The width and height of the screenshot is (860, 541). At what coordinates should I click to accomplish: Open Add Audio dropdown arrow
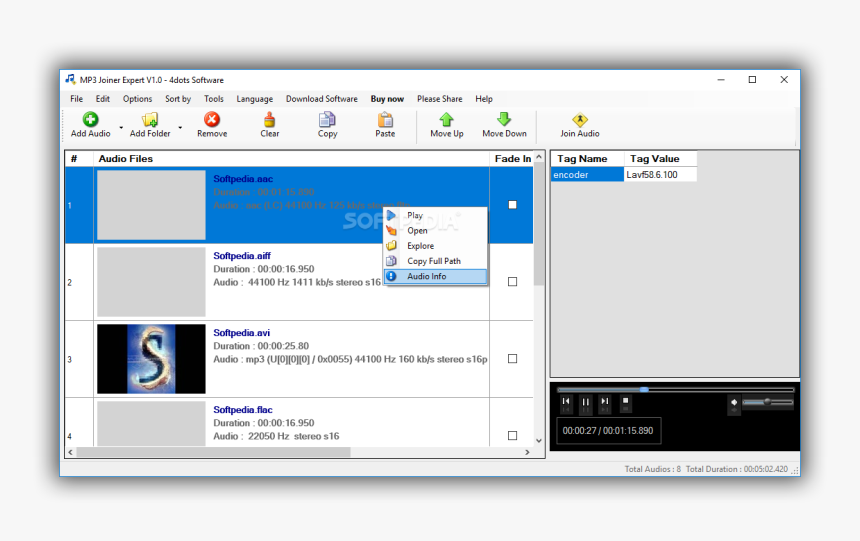pyautogui.click(x=121, y=127)
